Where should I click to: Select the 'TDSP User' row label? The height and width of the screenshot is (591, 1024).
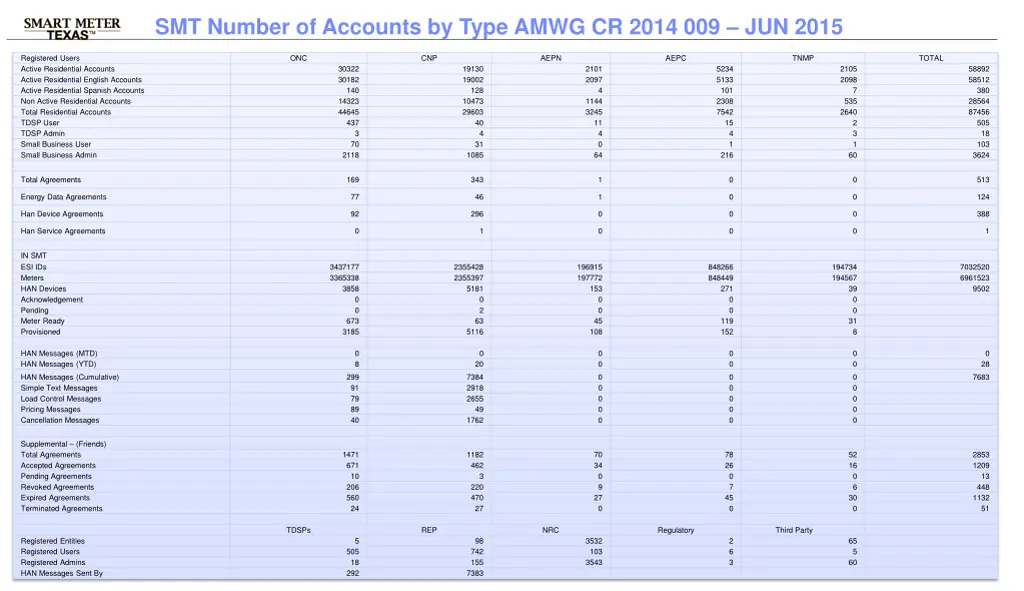40,123
